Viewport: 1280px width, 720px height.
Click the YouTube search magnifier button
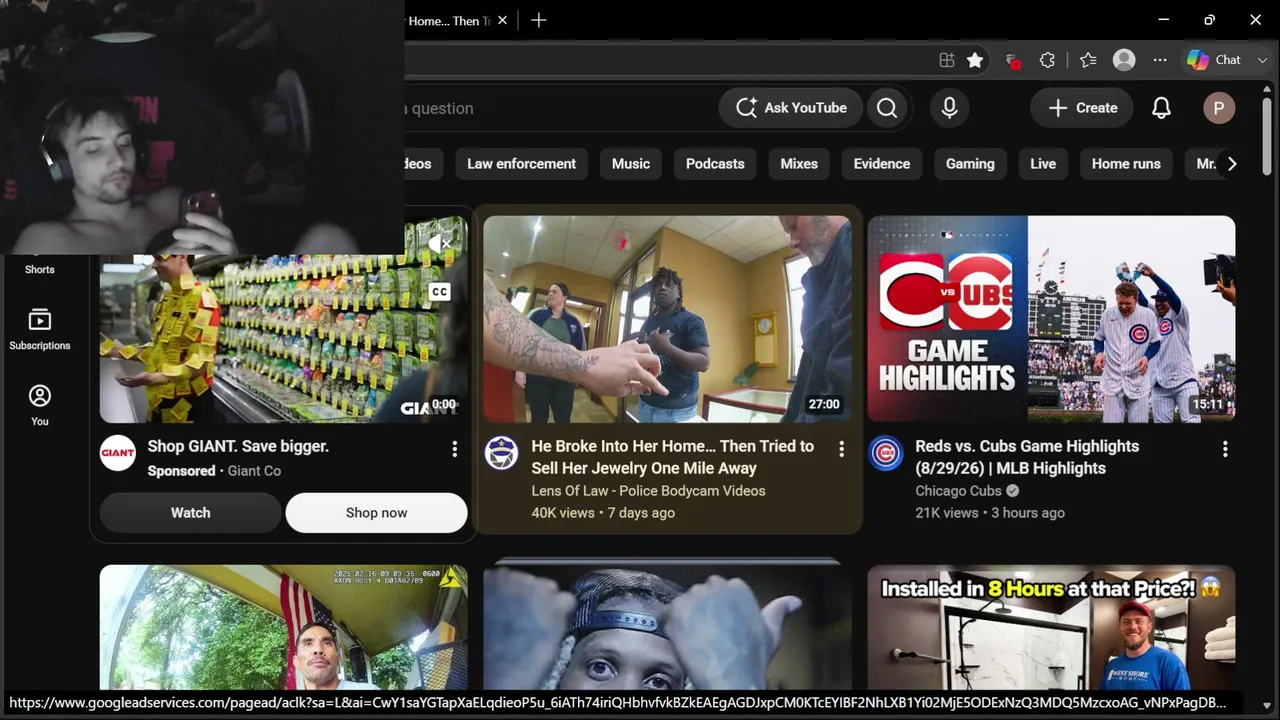click(887, 108)
